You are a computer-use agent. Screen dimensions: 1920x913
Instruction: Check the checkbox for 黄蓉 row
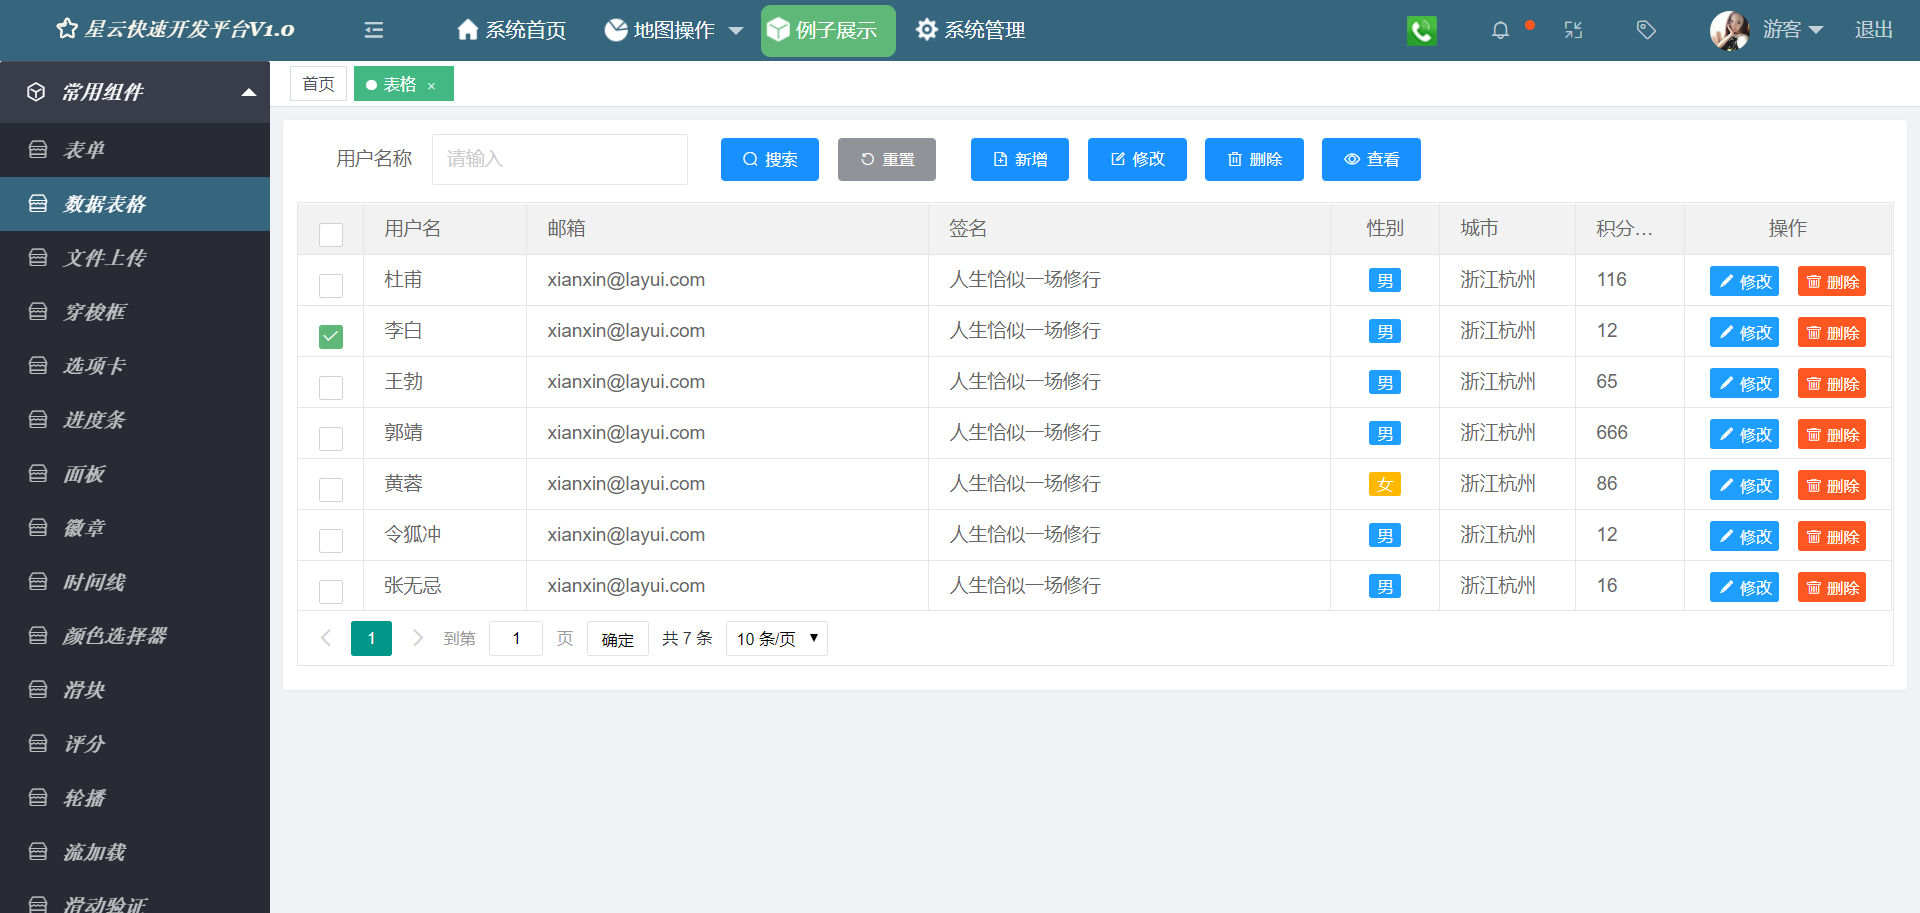[x=331, y=489]
